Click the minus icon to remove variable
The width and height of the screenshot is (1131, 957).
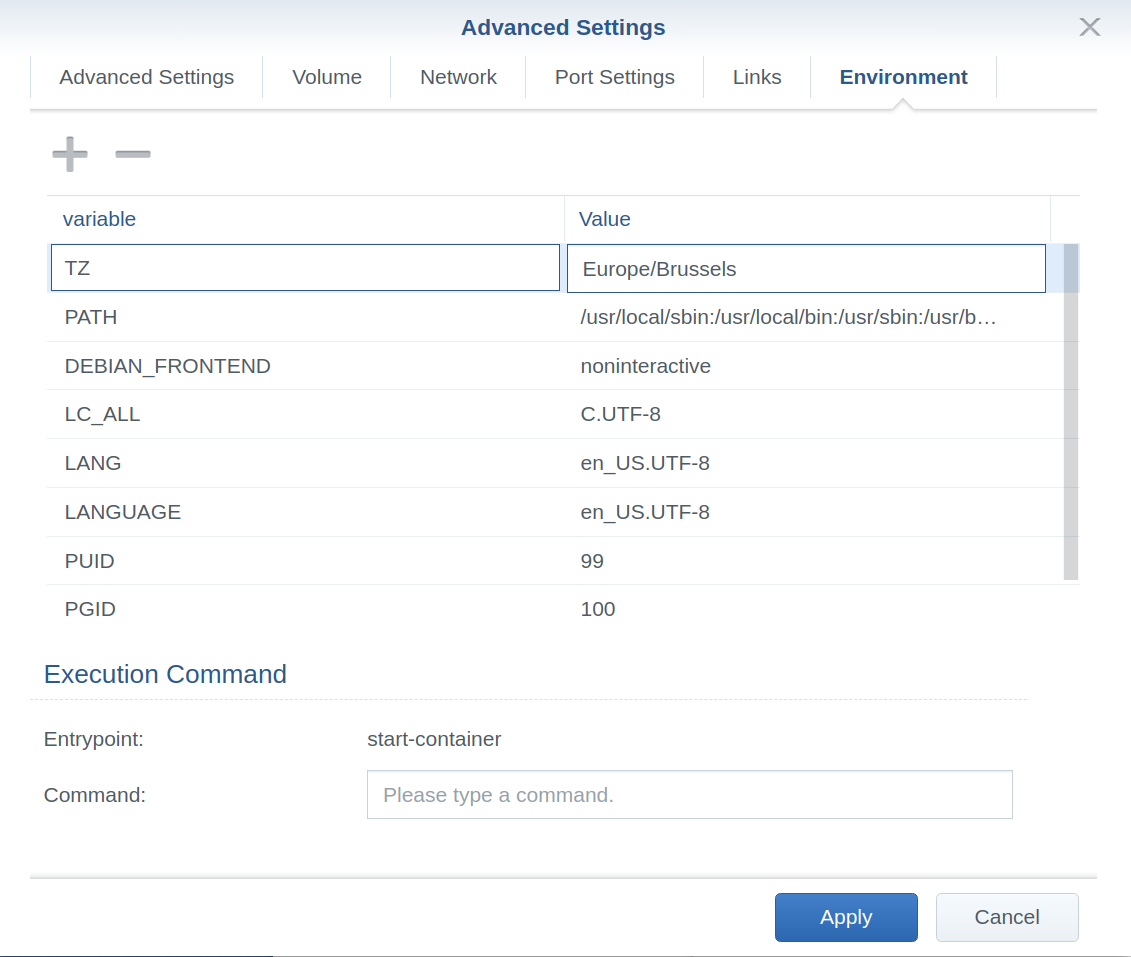(x=133, y=154)
